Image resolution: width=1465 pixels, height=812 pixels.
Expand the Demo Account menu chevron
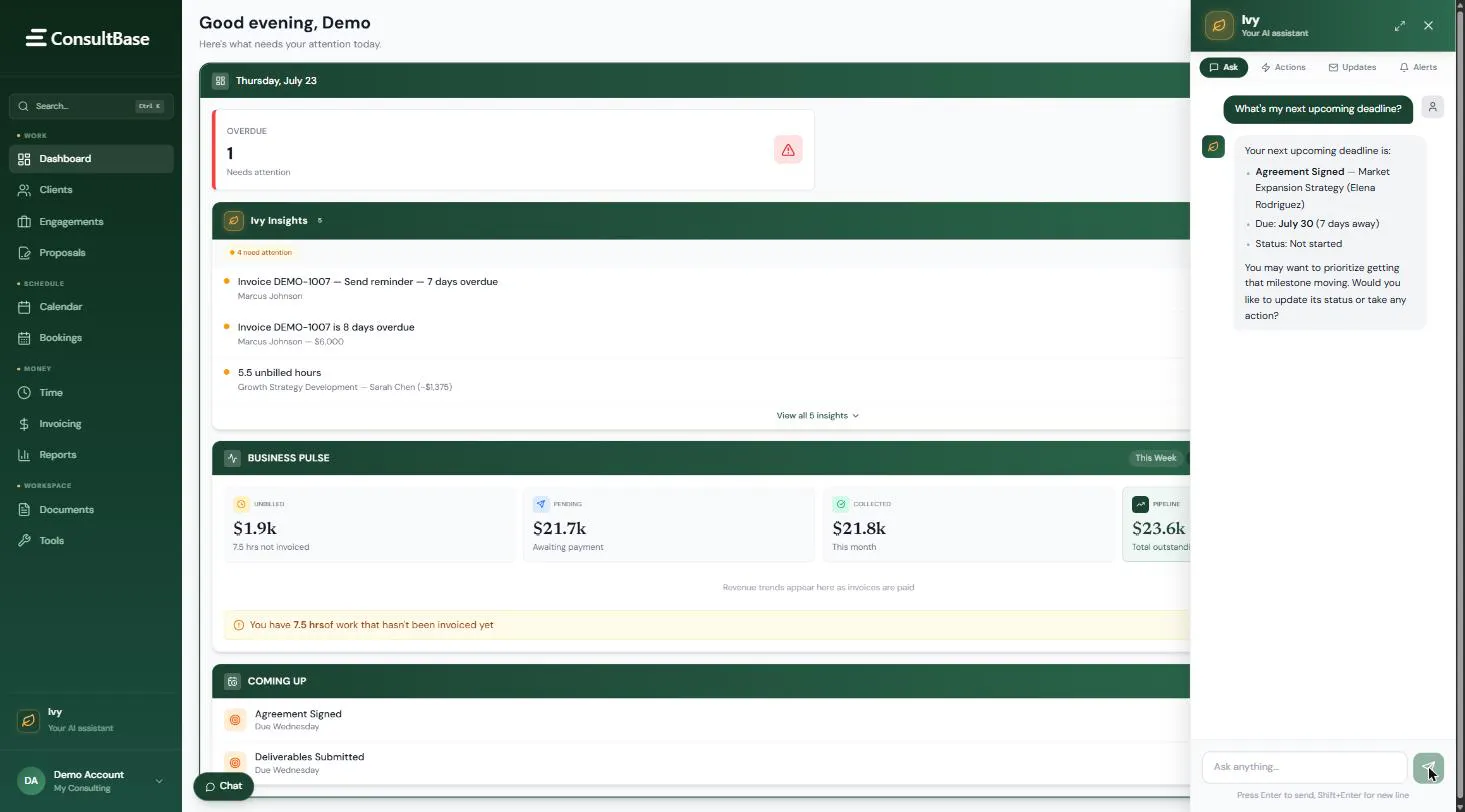tap(159, 781)
